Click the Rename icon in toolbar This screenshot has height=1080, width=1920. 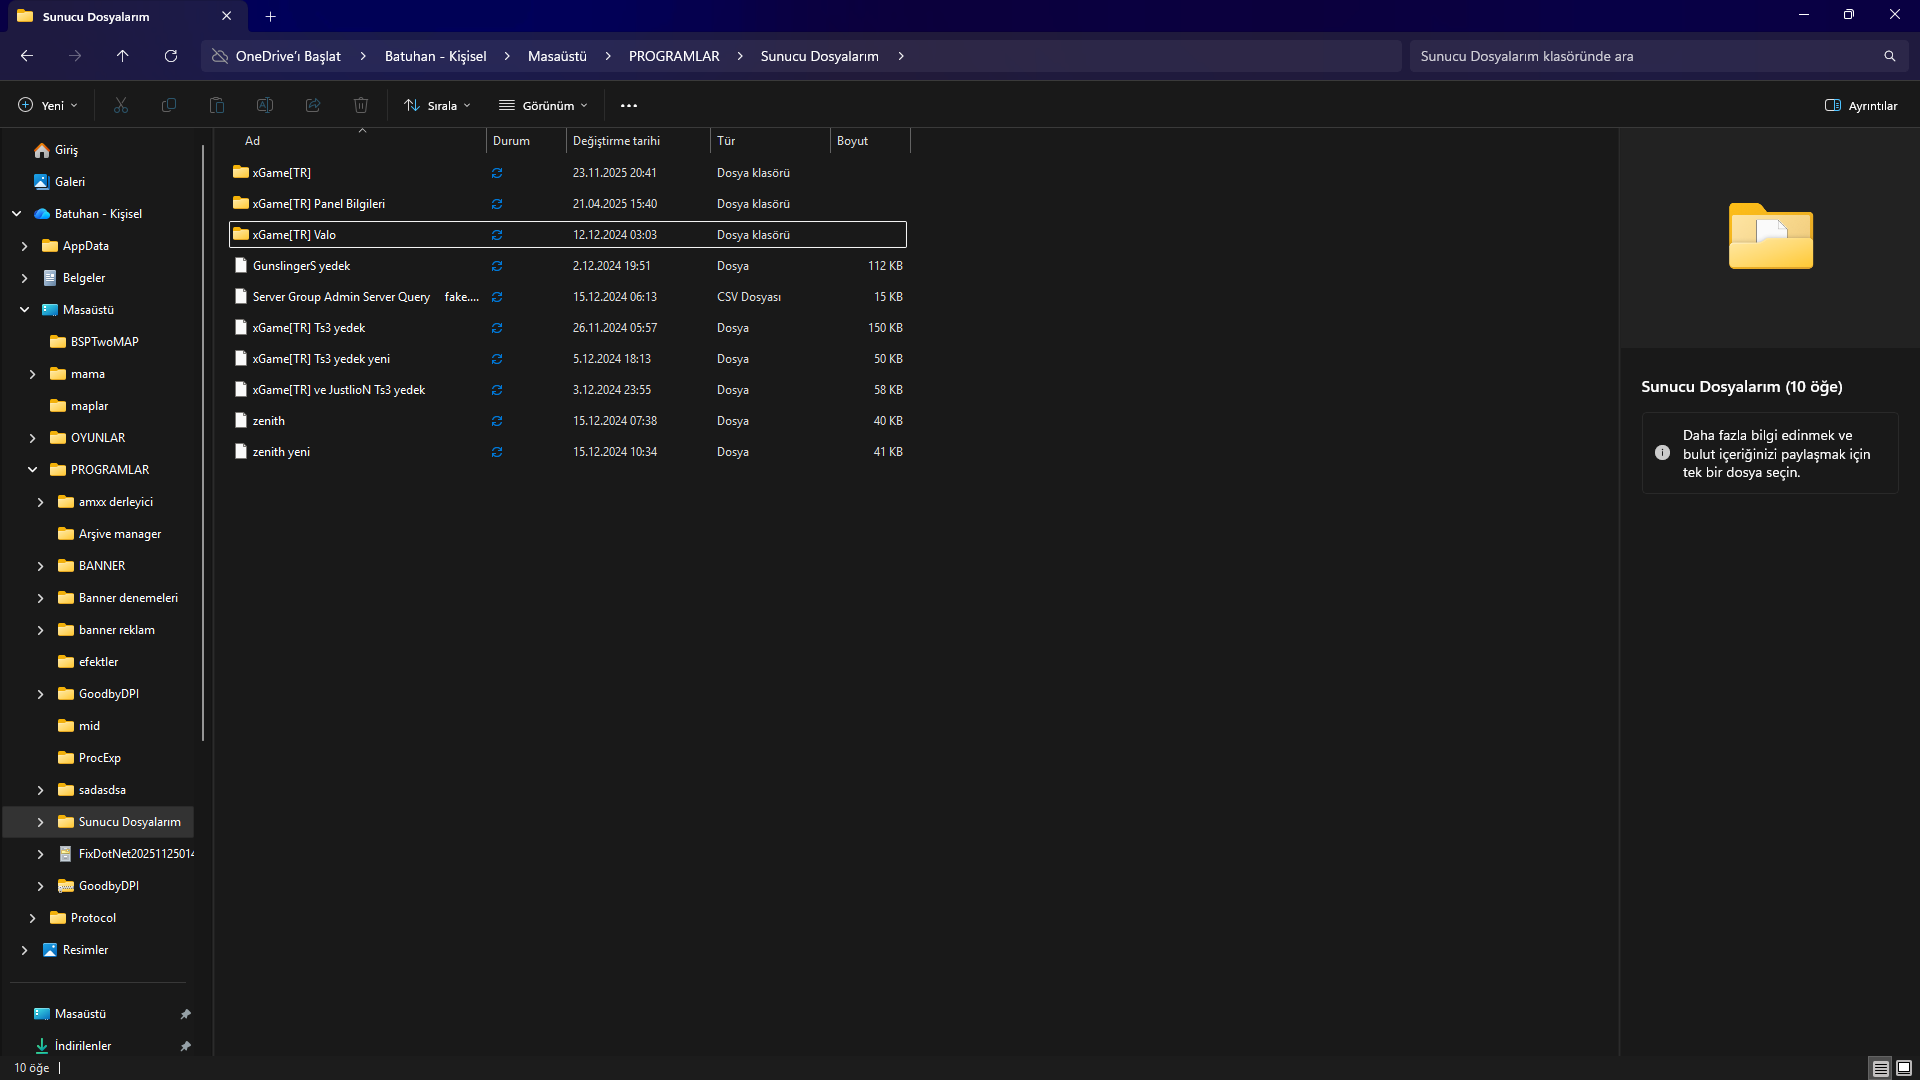(x=265, y=105)
